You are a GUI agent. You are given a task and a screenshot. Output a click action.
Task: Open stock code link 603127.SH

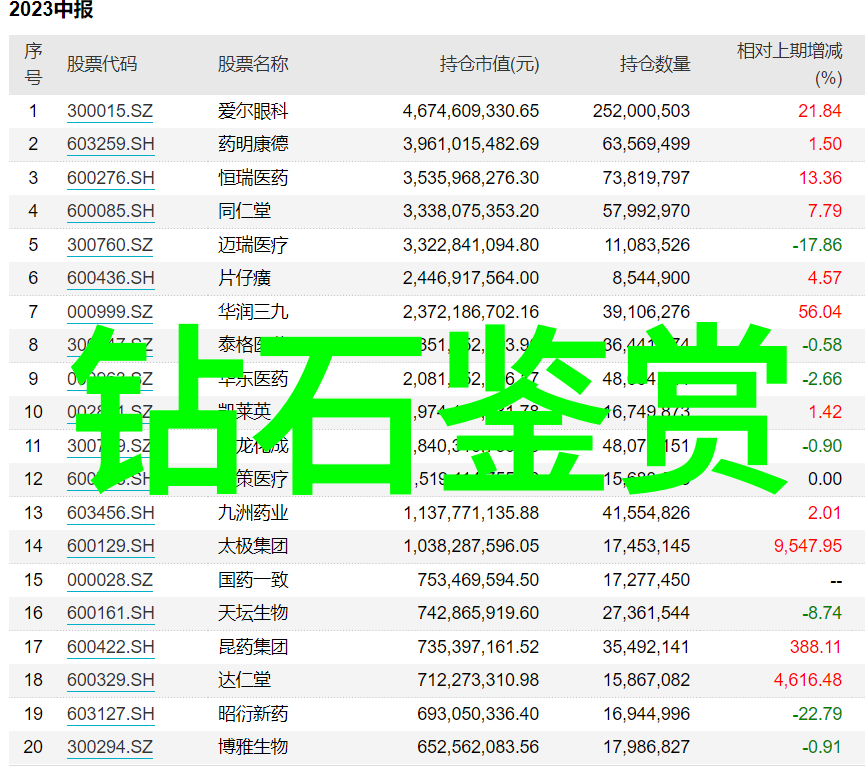point(110,715)
